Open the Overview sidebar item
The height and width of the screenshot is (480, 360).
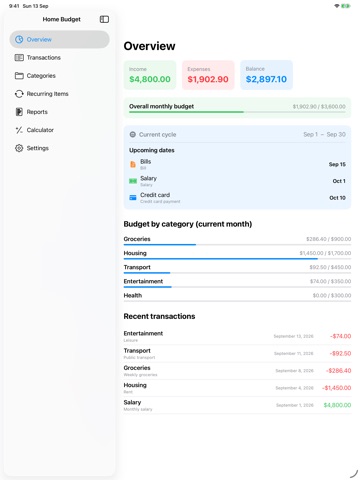59,39
